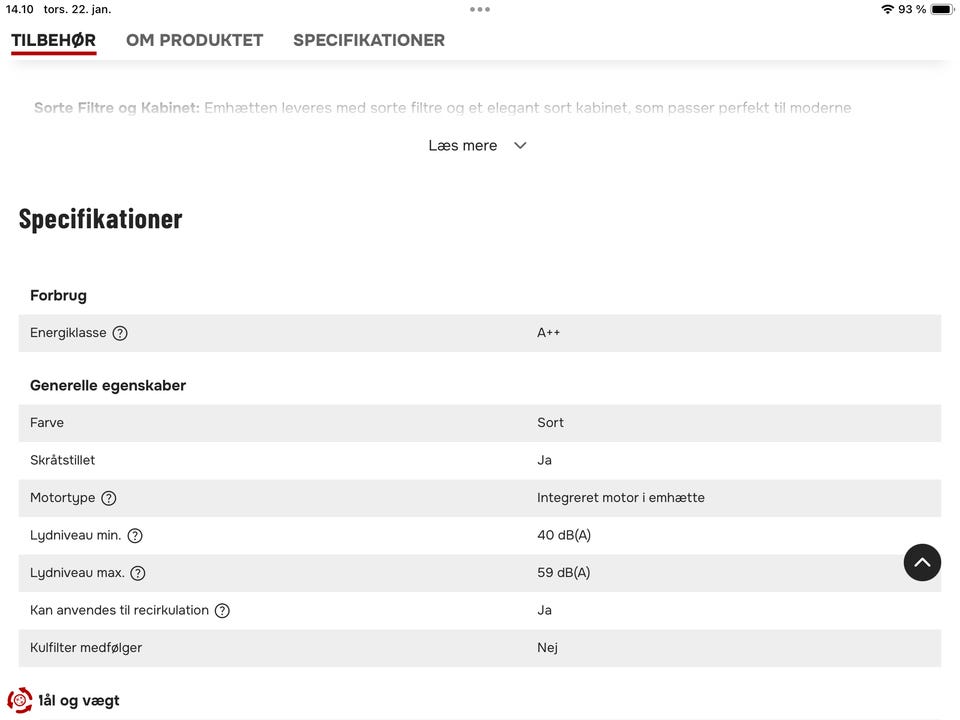Tap the Energiklasse A++ value
The height and width of the screenshot is (720, 960).
point(549,333)
